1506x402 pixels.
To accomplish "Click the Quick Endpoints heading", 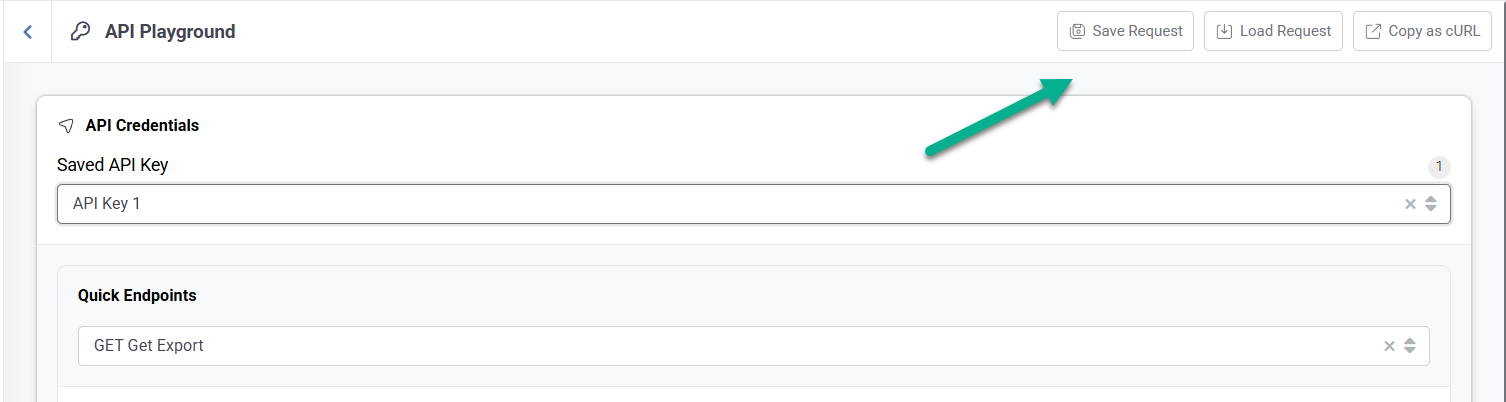I will [x=137, y=296].
